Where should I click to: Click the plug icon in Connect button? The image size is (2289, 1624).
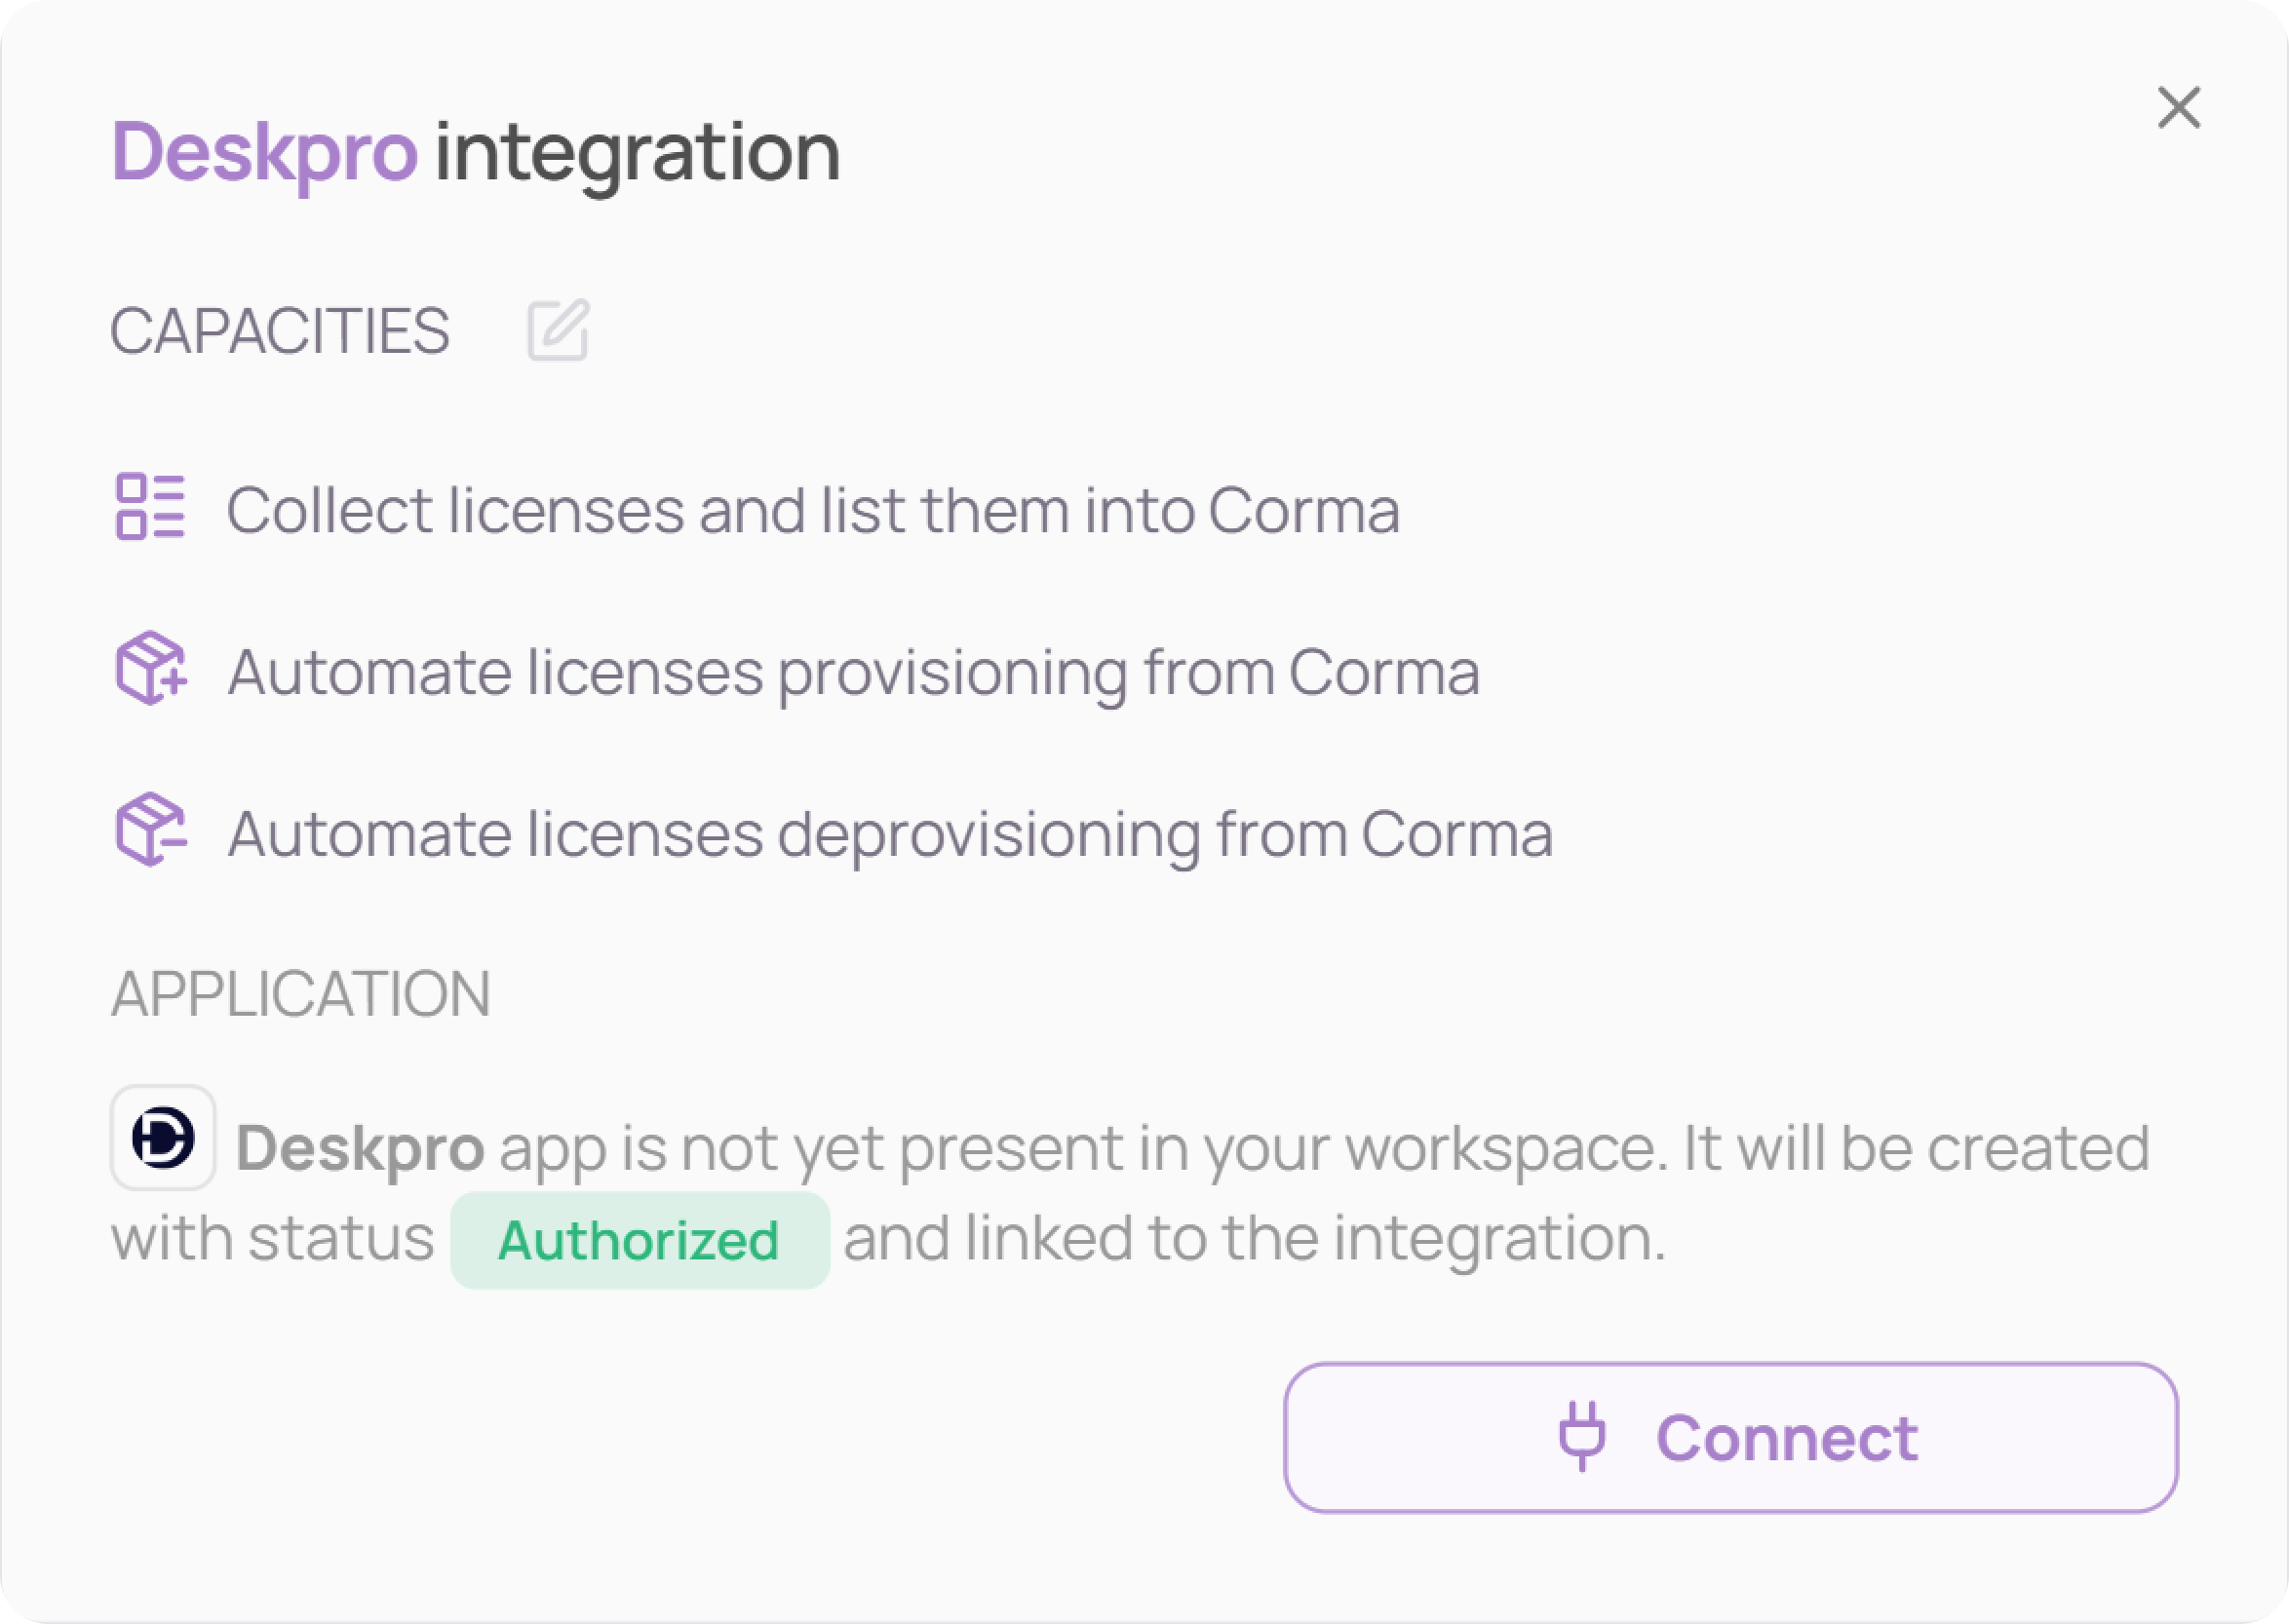(x=1582, y=1437)
